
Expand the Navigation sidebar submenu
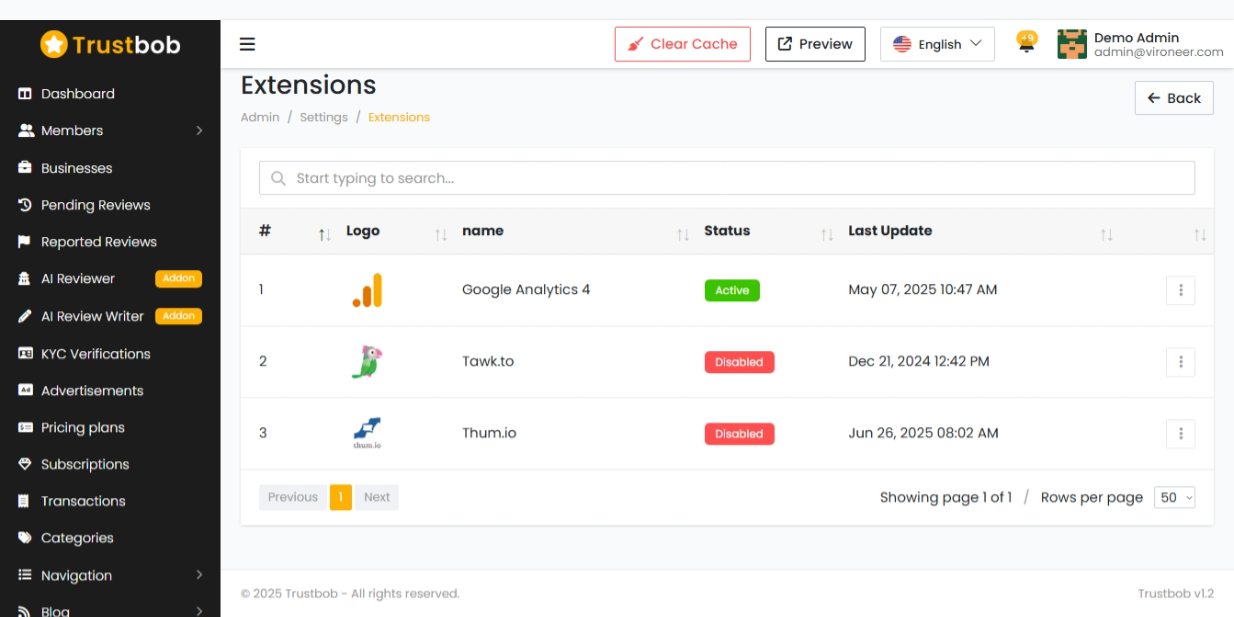point(199,575)
